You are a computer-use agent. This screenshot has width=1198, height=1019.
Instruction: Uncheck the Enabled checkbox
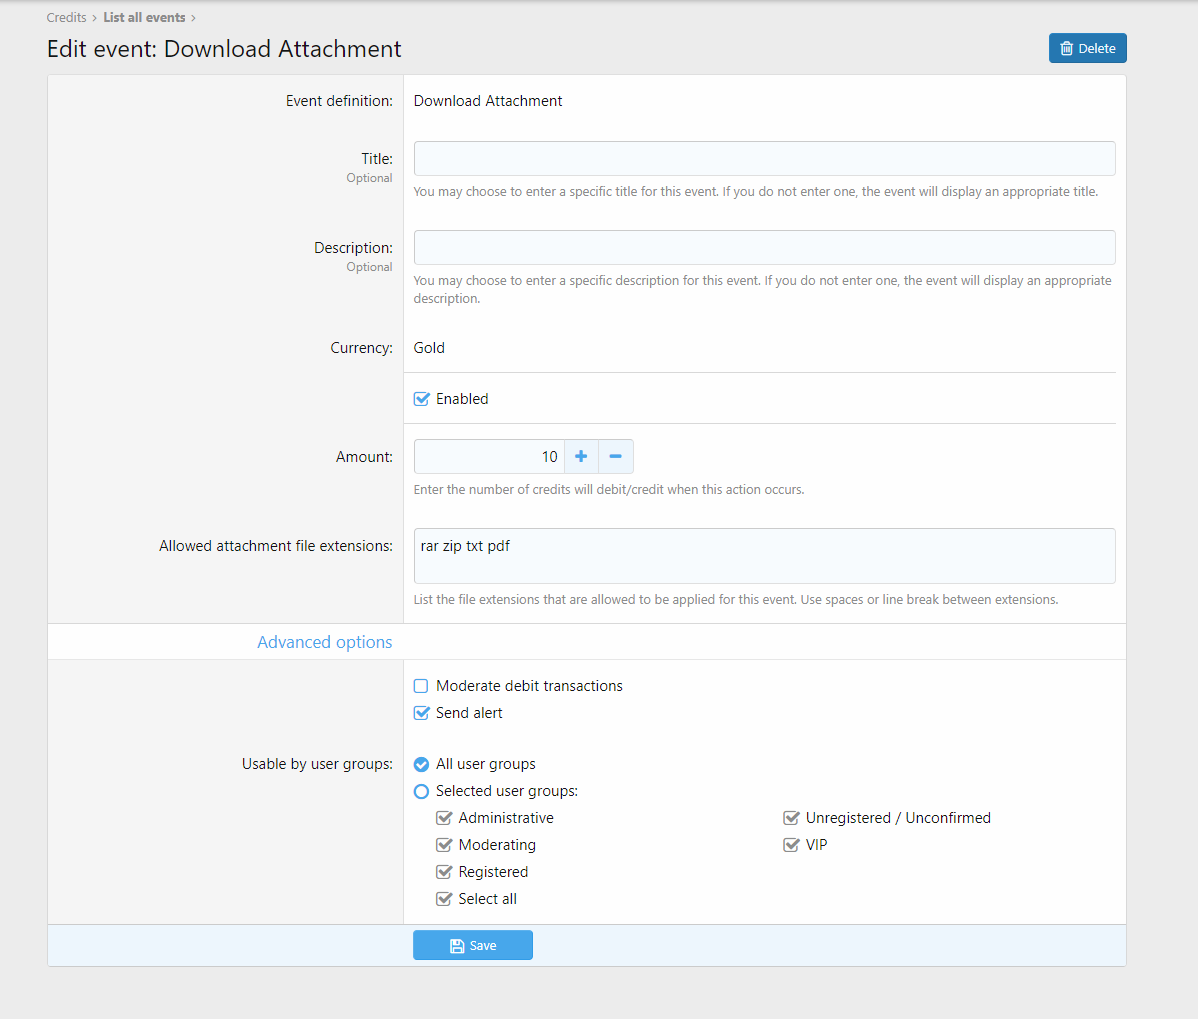[x=422, y=399]
